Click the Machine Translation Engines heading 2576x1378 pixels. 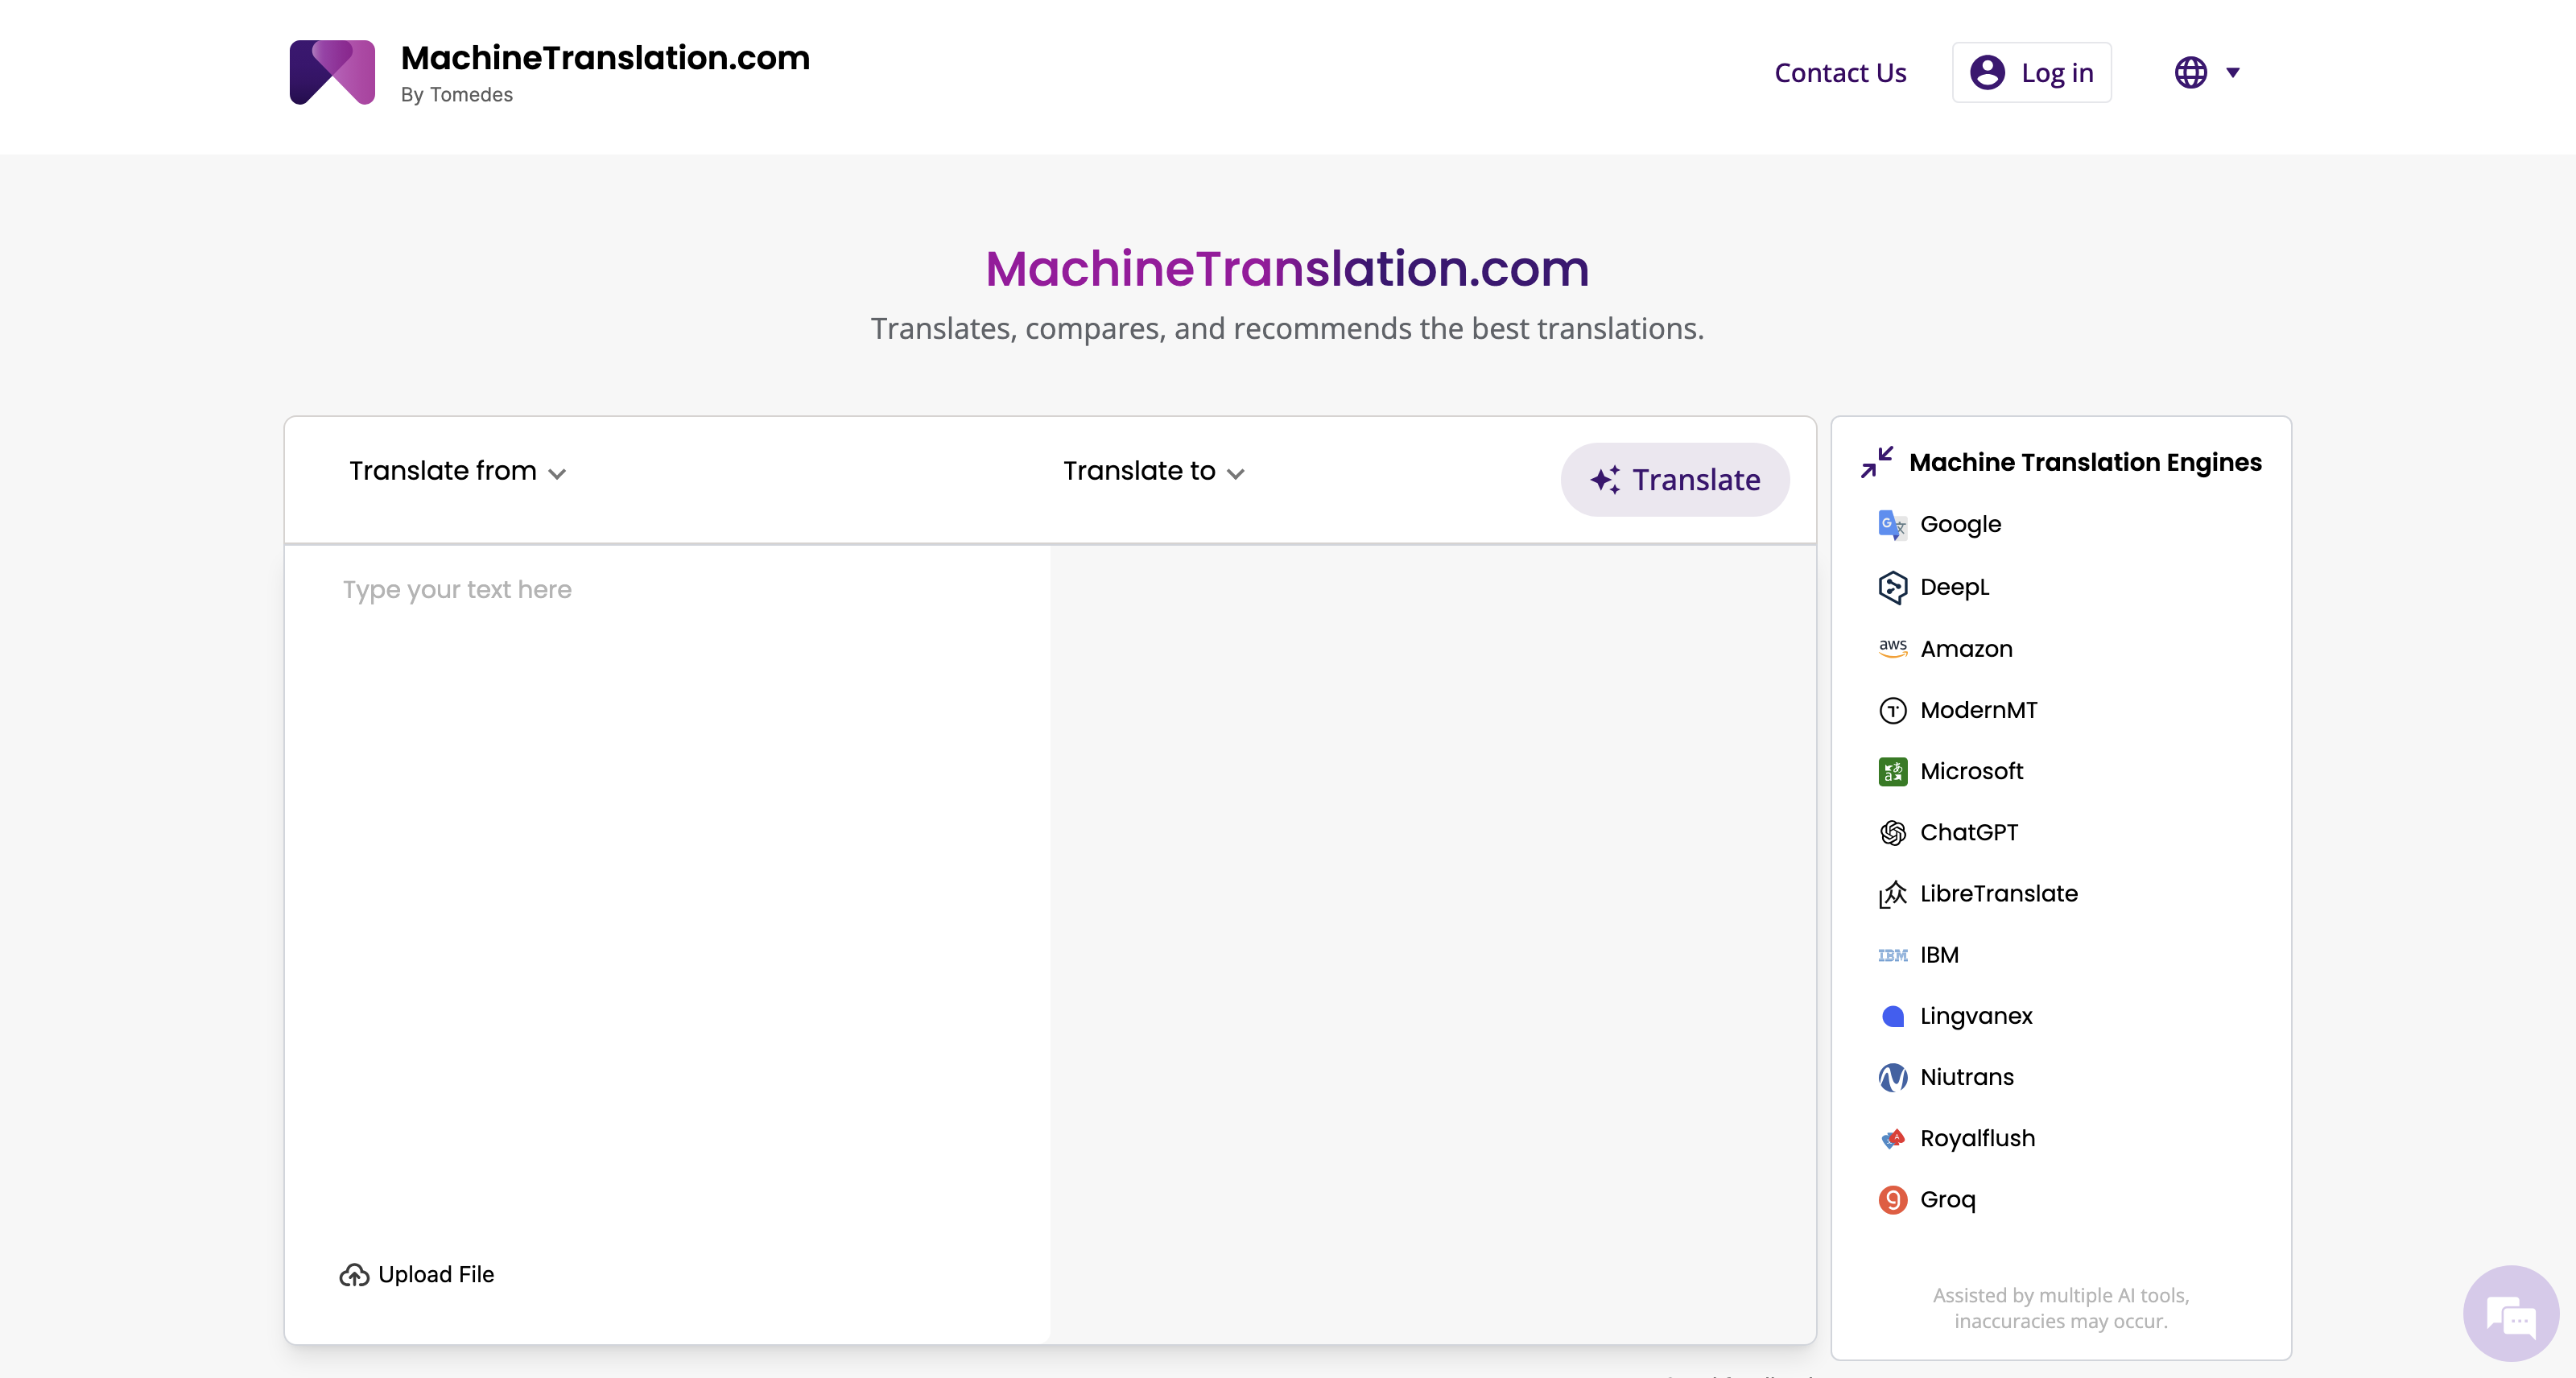point(2085,462)
